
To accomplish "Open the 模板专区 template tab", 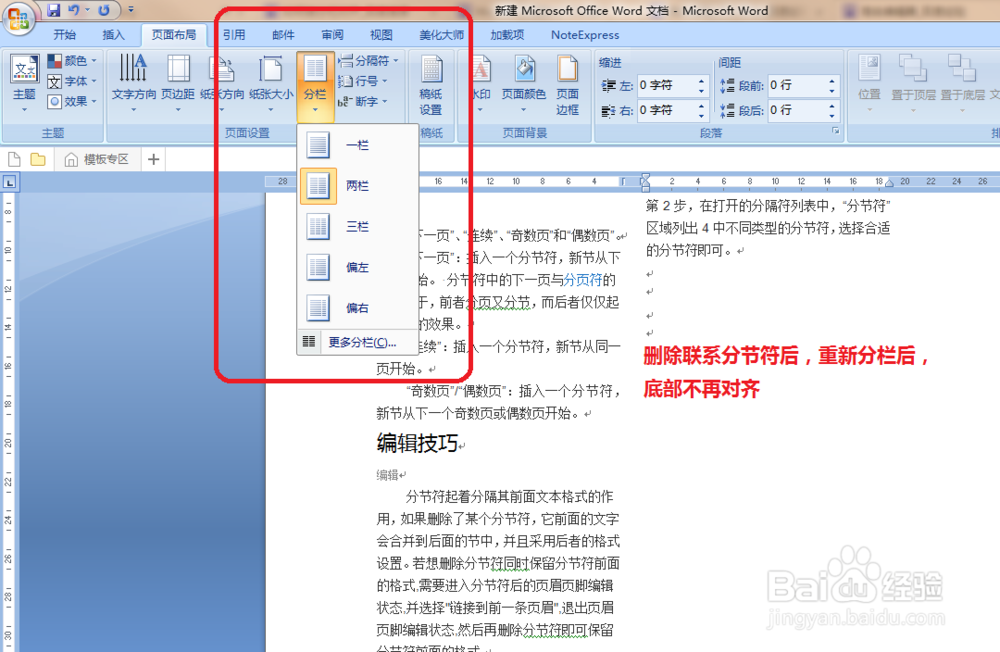I will (x=98, y=159).
